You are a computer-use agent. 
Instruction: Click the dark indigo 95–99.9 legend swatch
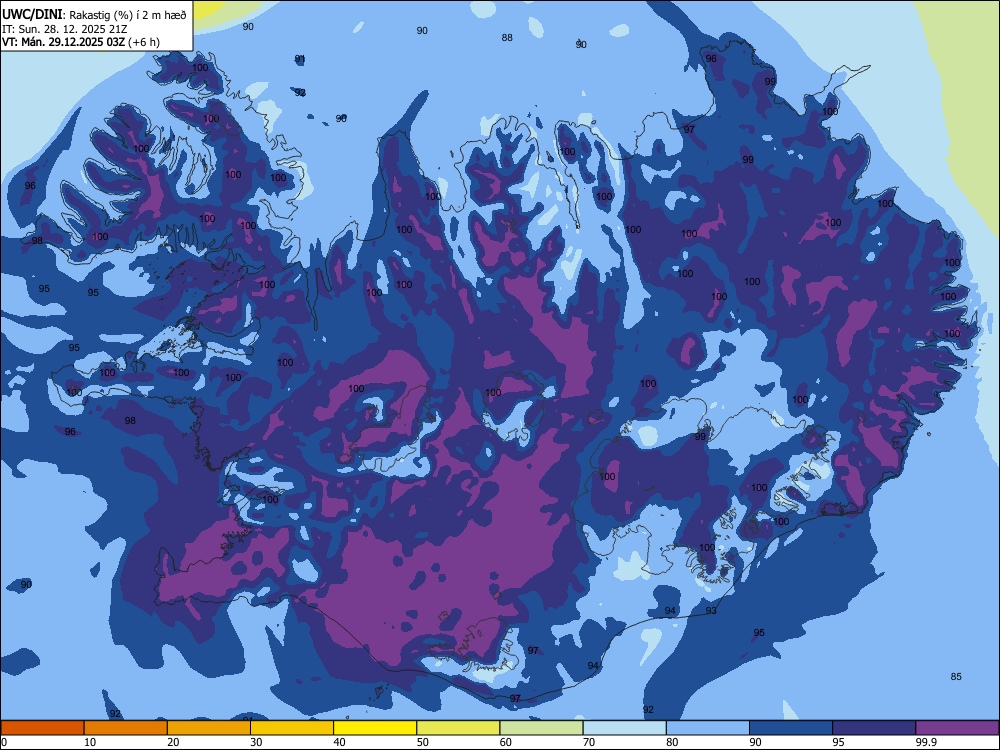click(x=874, y=728)
